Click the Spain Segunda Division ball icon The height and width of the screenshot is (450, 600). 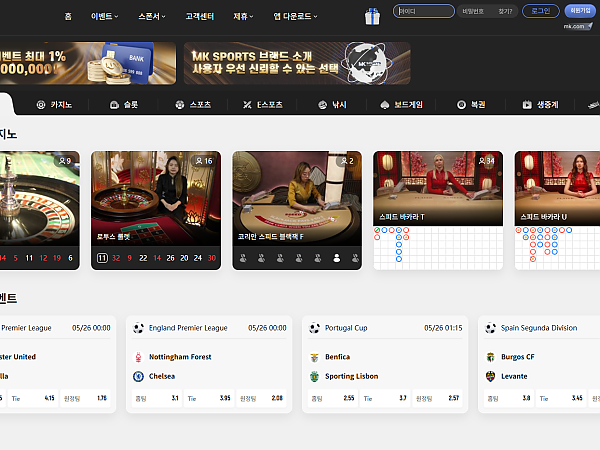[490, 328]
